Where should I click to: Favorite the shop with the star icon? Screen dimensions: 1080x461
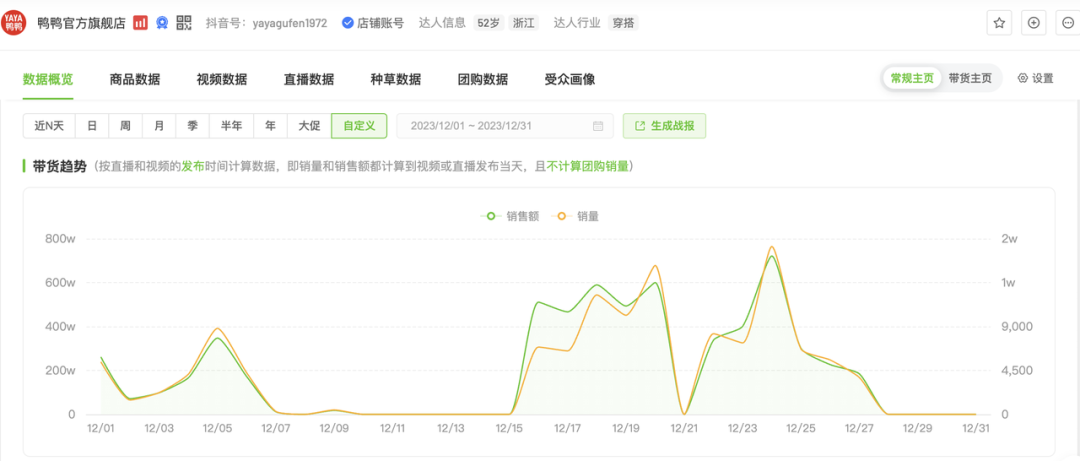(x=998, y=22)
